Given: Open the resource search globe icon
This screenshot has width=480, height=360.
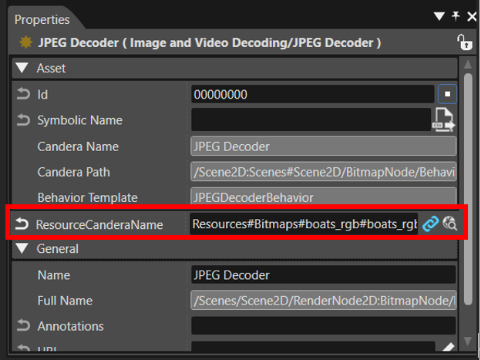Looking at the screenshot, I should point(450,223).
